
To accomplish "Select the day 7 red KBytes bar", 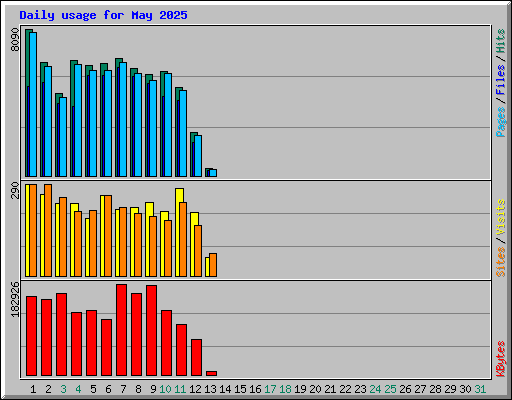I will point(121,330).
